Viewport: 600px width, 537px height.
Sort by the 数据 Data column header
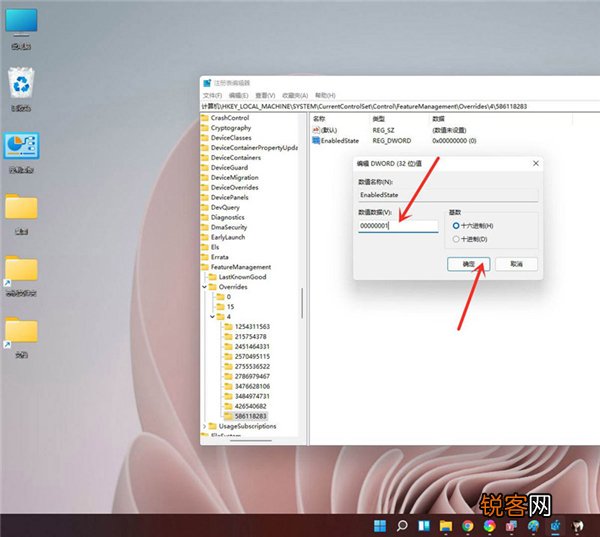point(439,119)
